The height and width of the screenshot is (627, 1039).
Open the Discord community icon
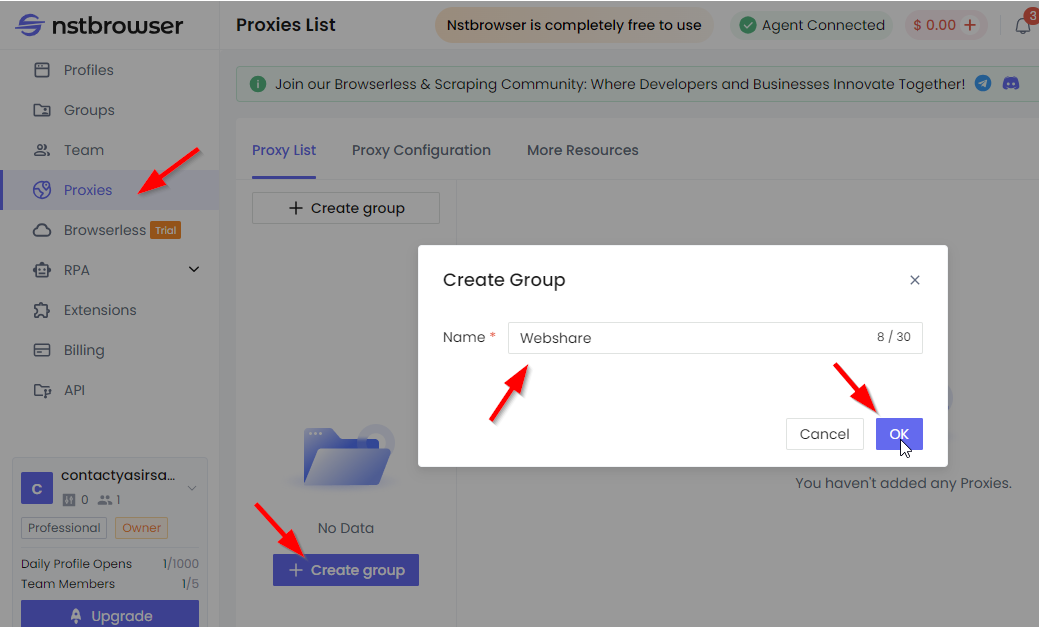(1011, 84)
